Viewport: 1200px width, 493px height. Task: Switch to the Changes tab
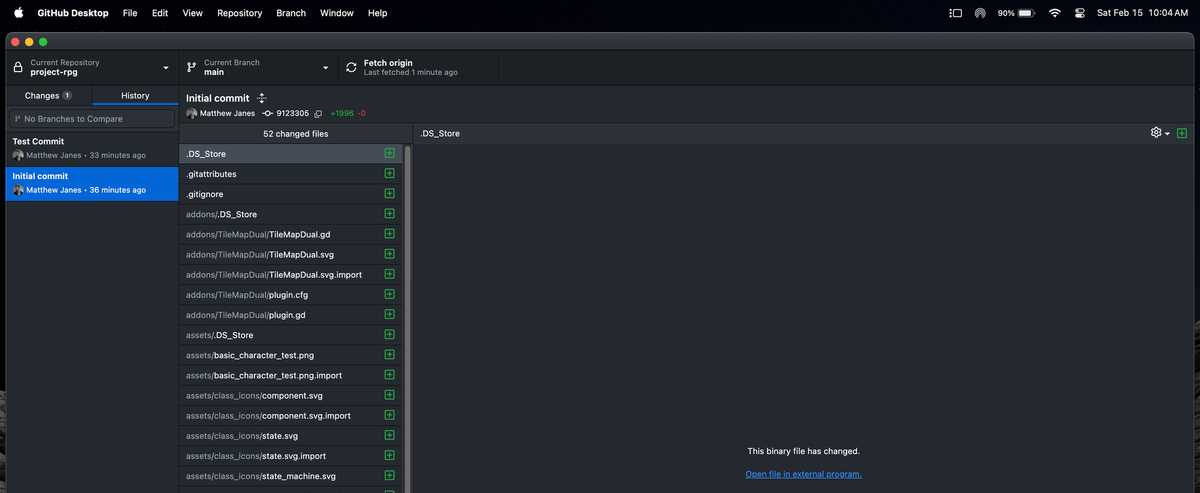tap(48, 96)
